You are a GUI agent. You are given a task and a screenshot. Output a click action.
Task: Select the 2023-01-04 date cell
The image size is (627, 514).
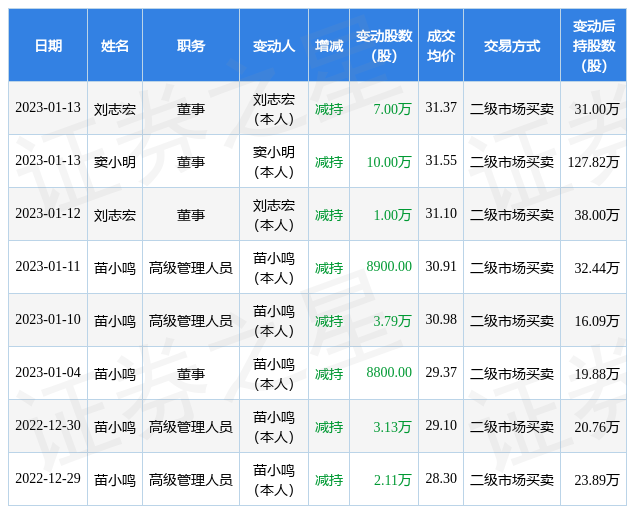[x=48, y=373]
